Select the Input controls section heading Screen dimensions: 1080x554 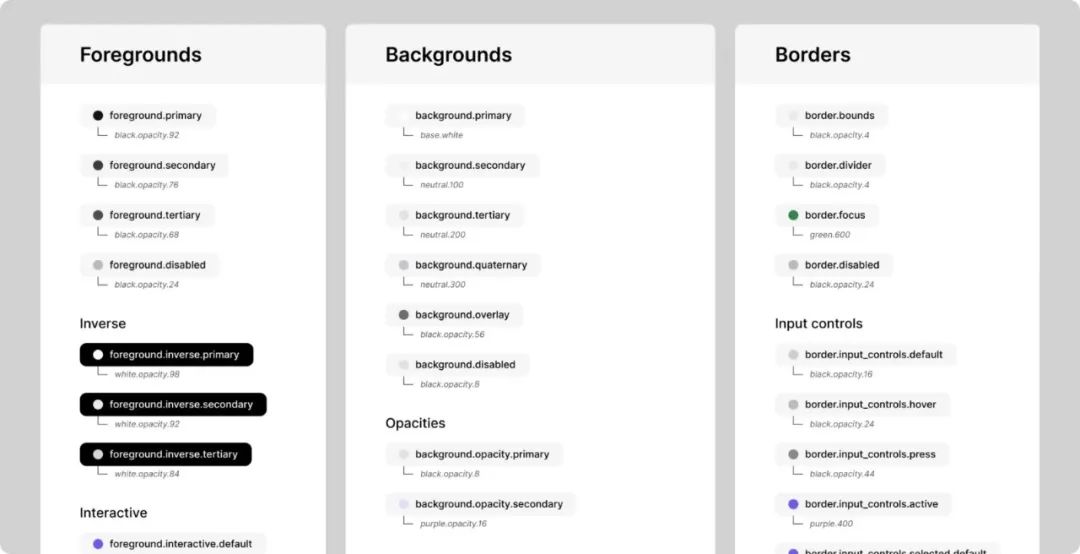coord(818,324)
